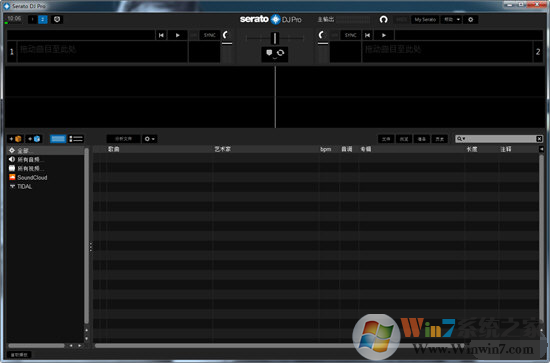Open the library gear options dropdown
The height and width of the screenshot is (363, 550).
[149, 139]
